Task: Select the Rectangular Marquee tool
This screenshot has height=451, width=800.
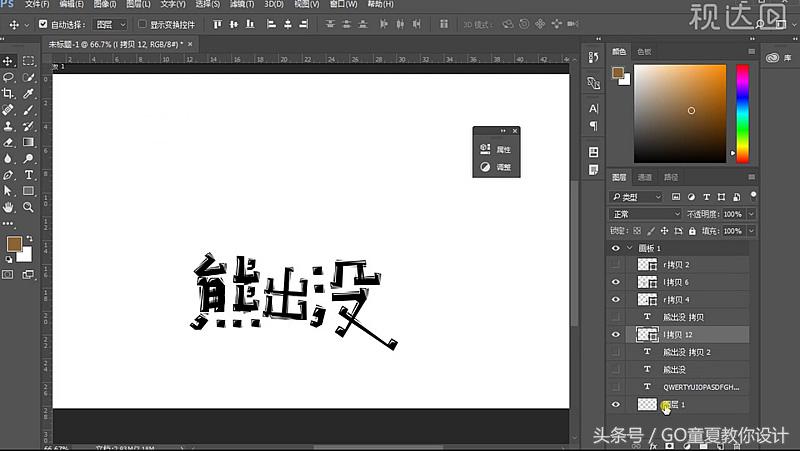Action: [x=29, y=61]
